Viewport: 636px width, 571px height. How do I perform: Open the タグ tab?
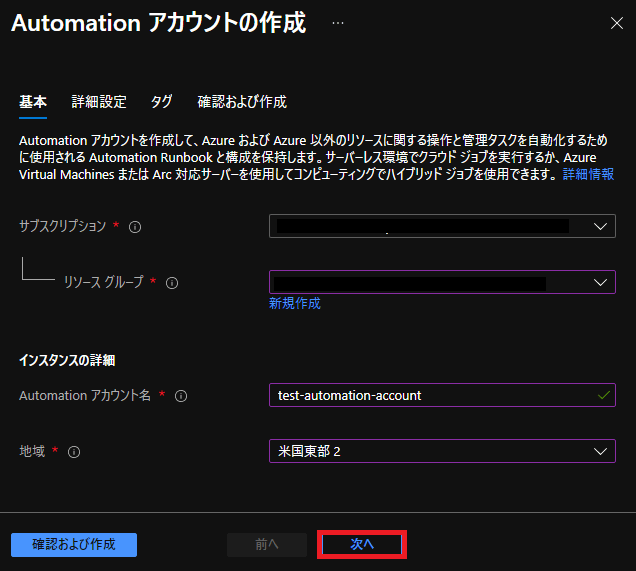pyautogui.click(x=161, y=101)
